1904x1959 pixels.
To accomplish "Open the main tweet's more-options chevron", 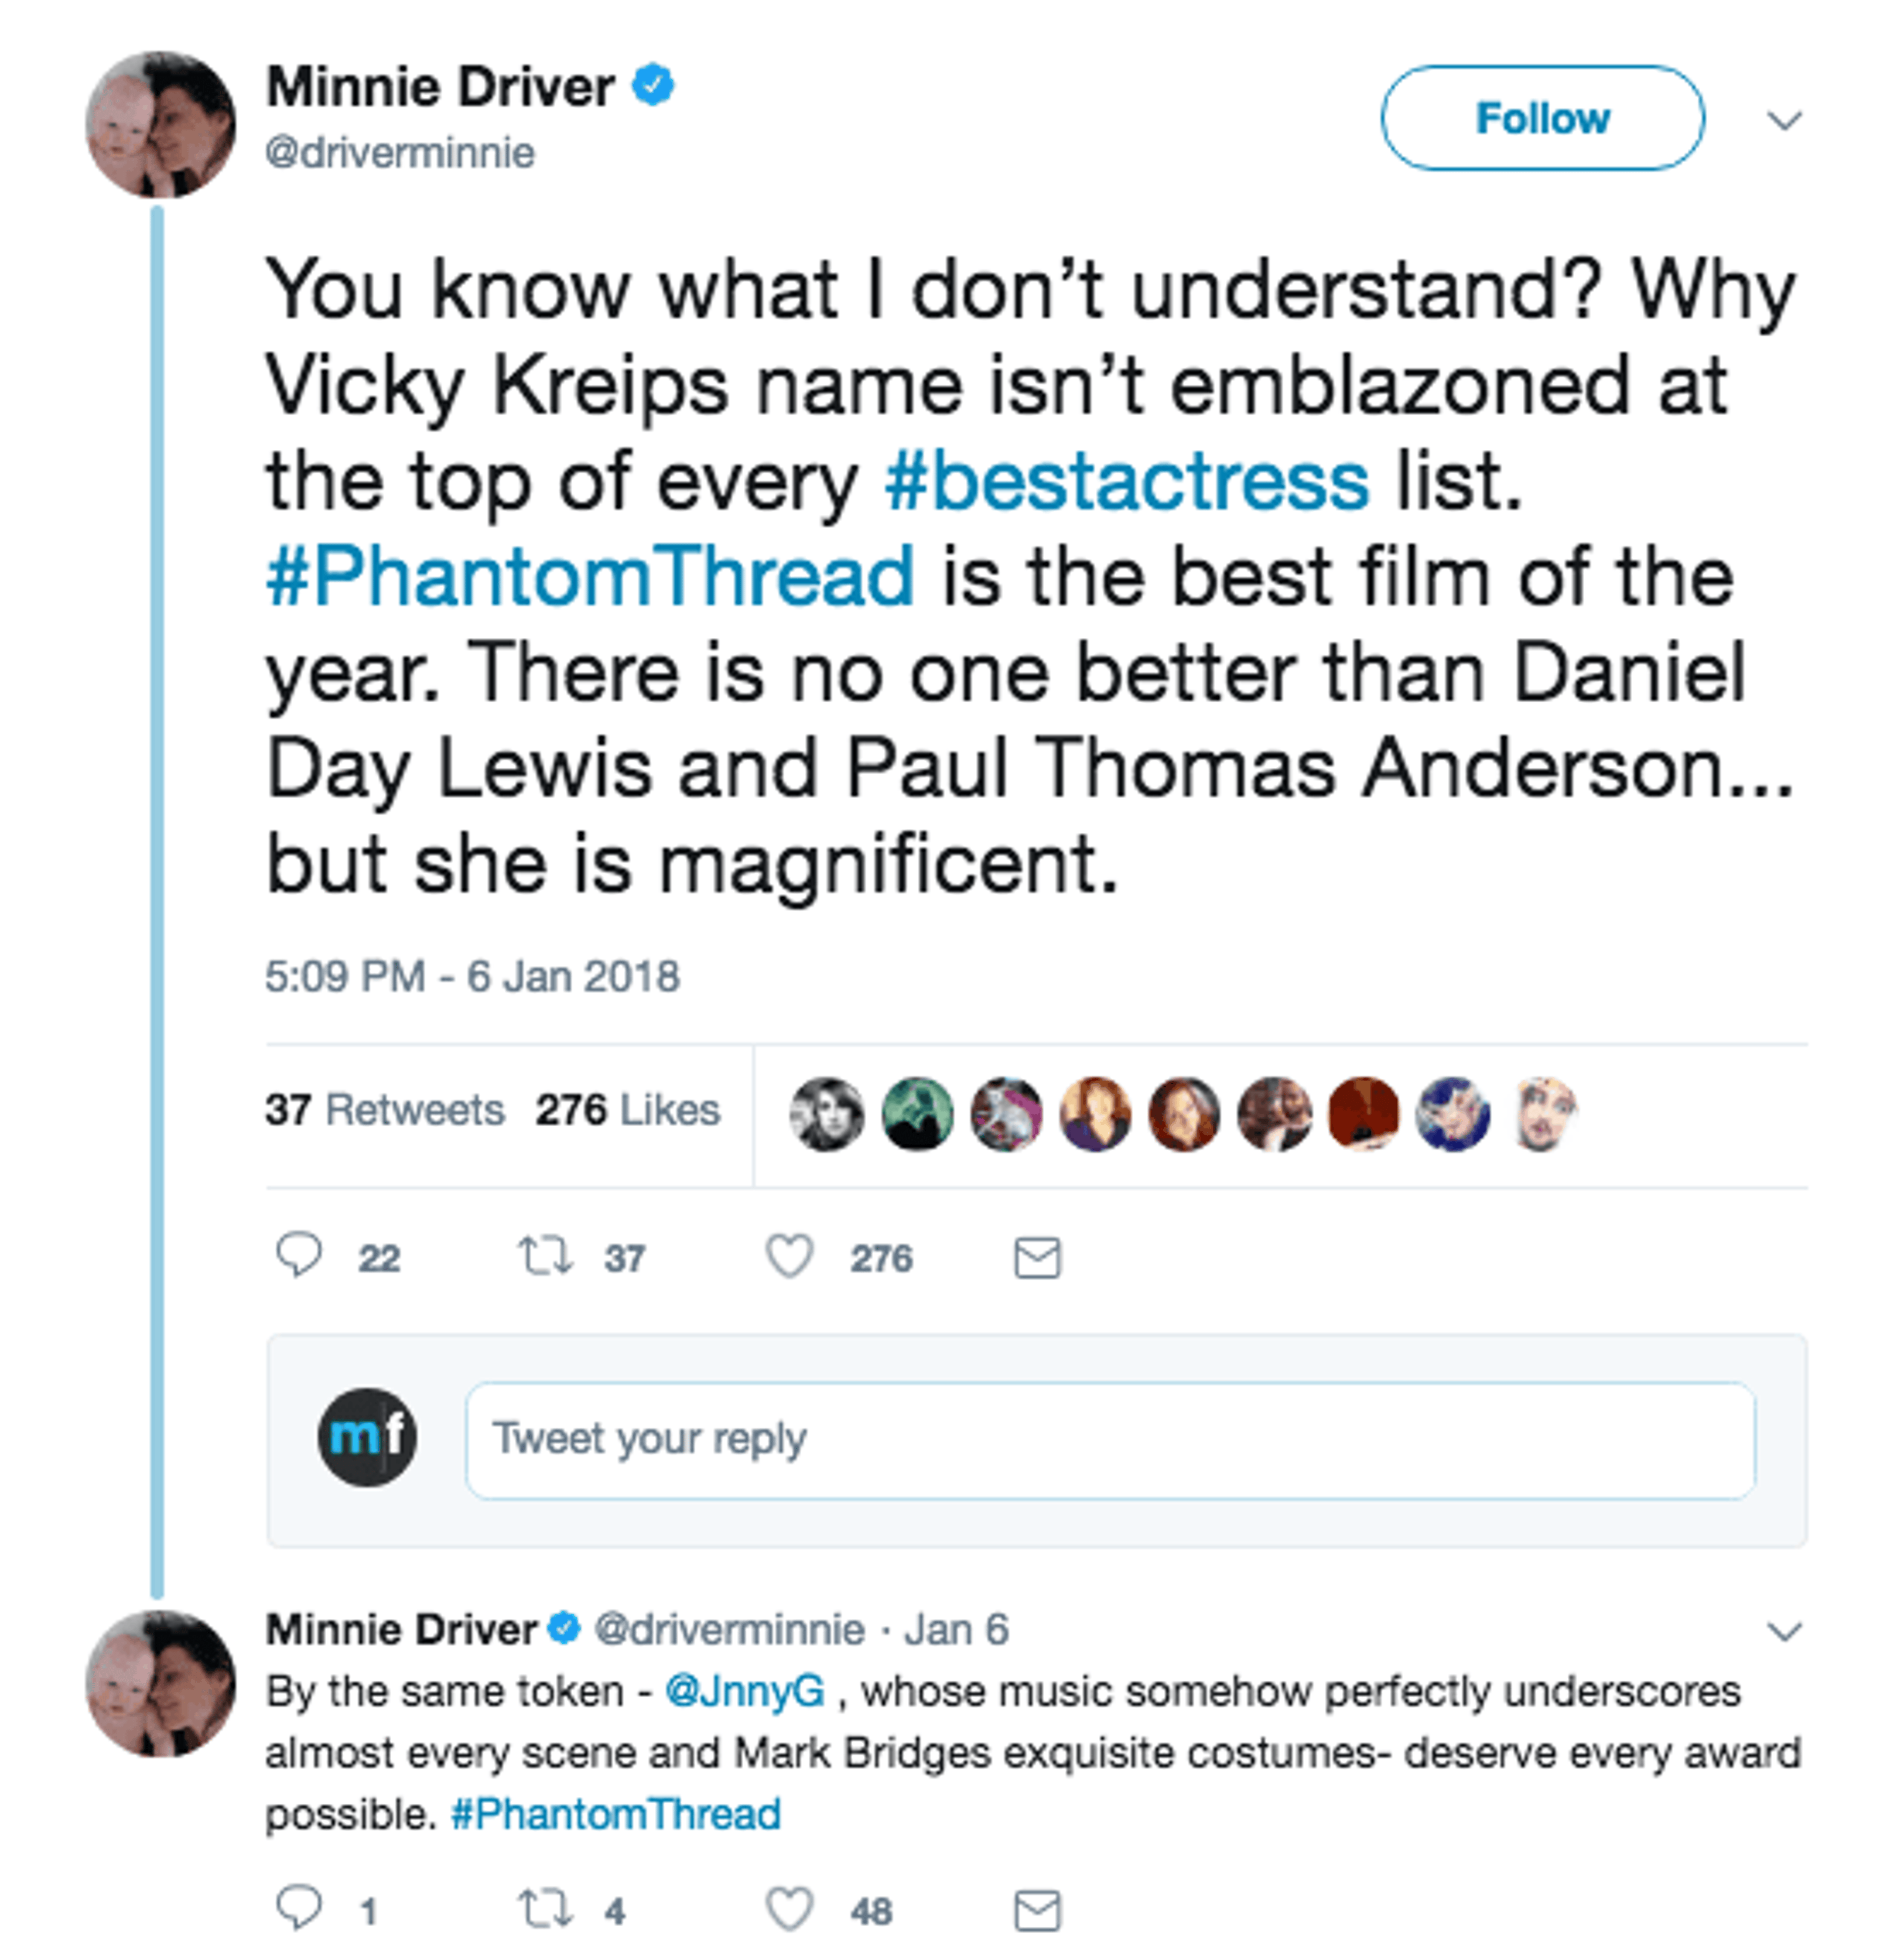I will (1784, 121).
